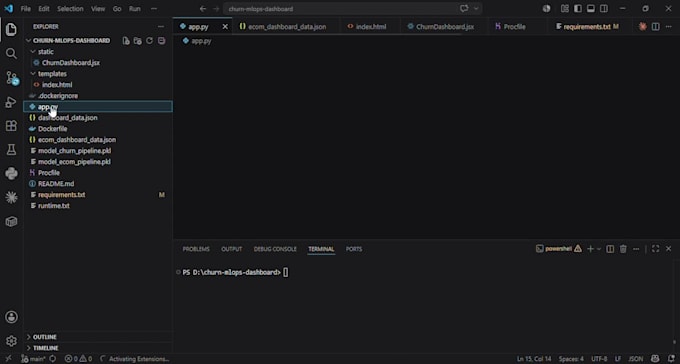
Task: Open the Accounts menu icon
Action: coord(11,317)
